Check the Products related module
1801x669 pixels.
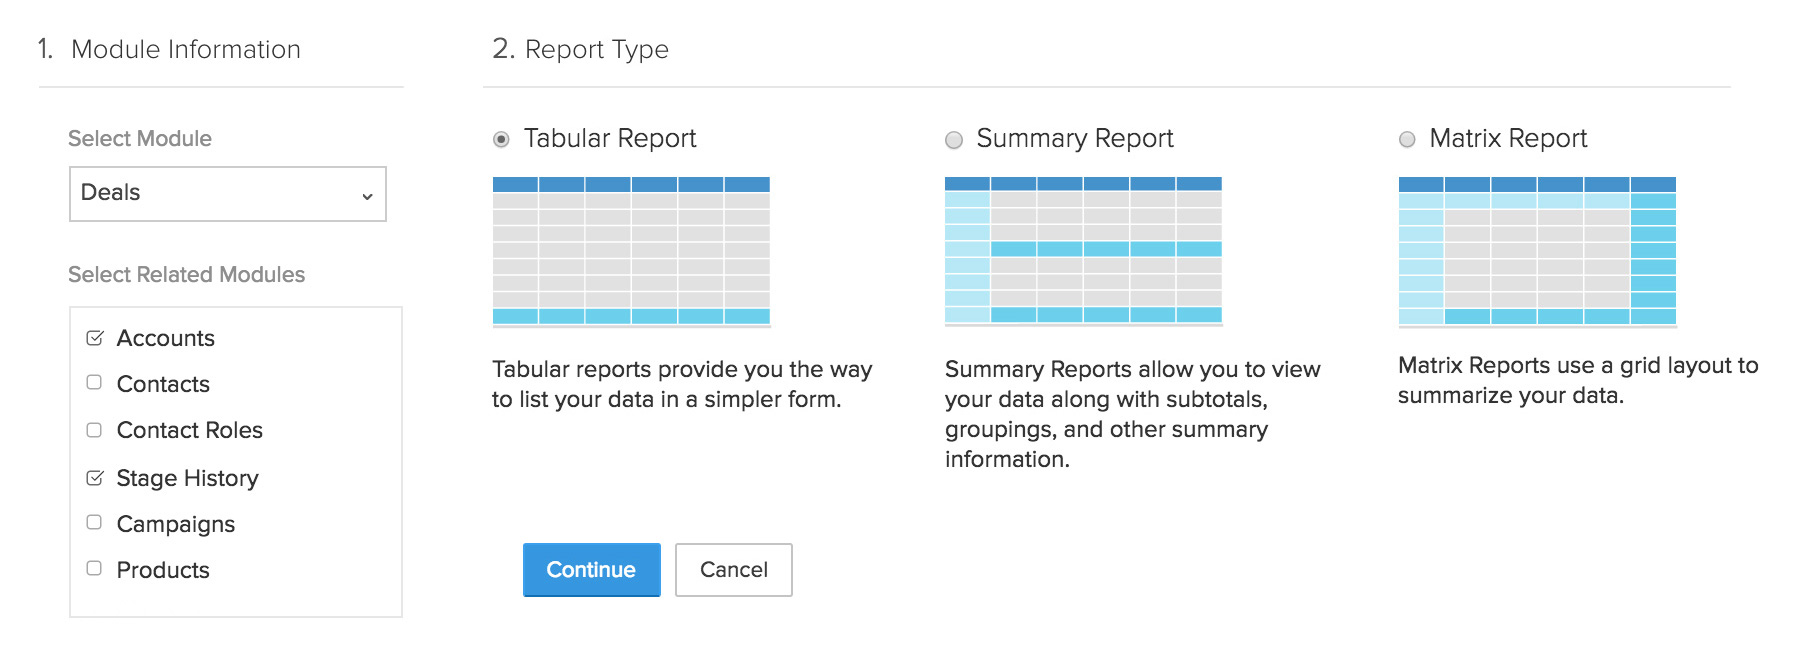94,568
